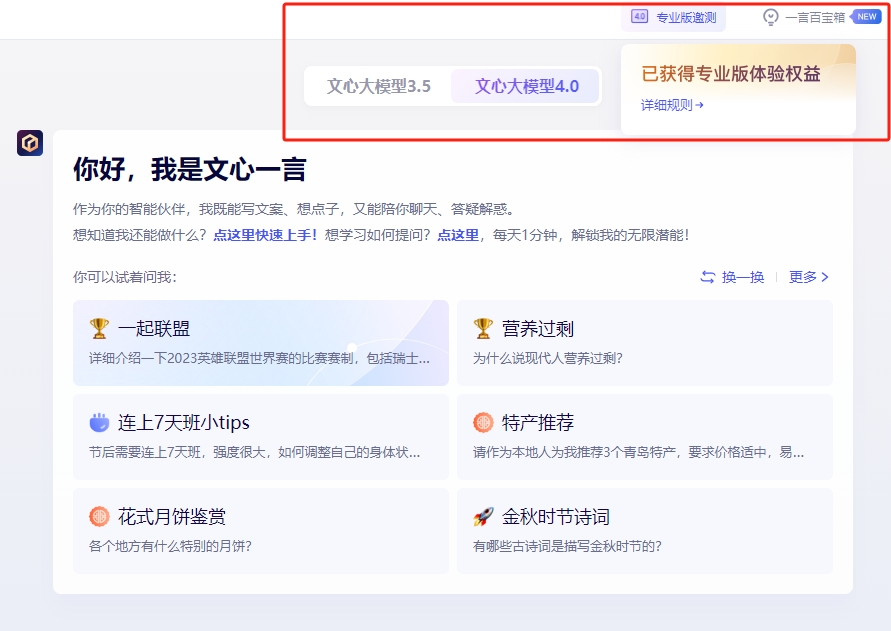The width and height of the screenshot is (891, 631).
Task: Refresh suggestions with the 换一换 text
Action: pos(743,277)
